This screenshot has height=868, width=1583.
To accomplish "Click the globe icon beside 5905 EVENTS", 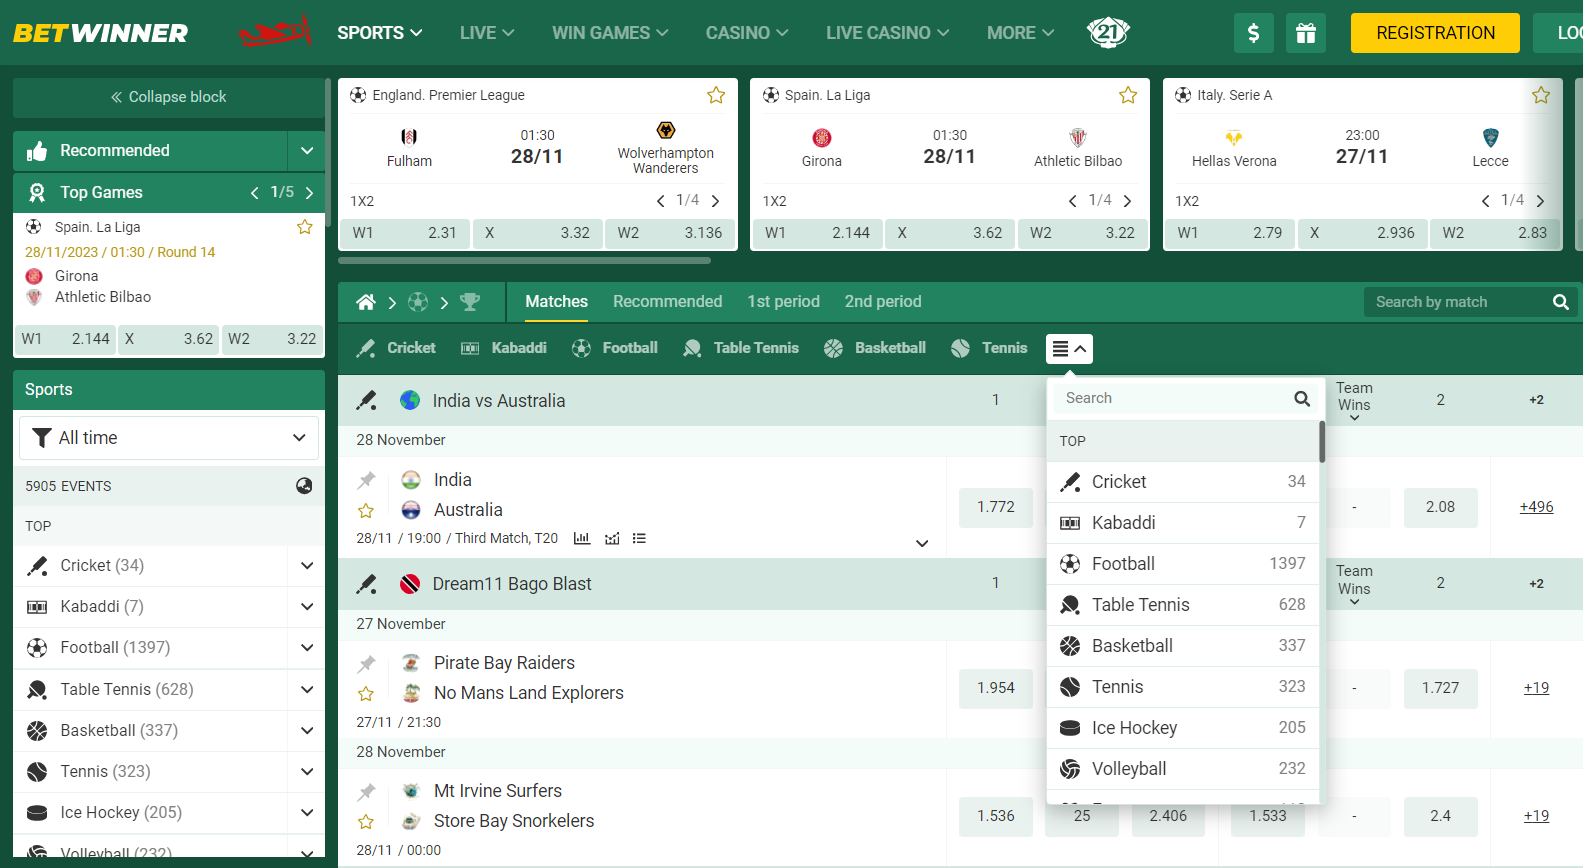I will 304,486.
